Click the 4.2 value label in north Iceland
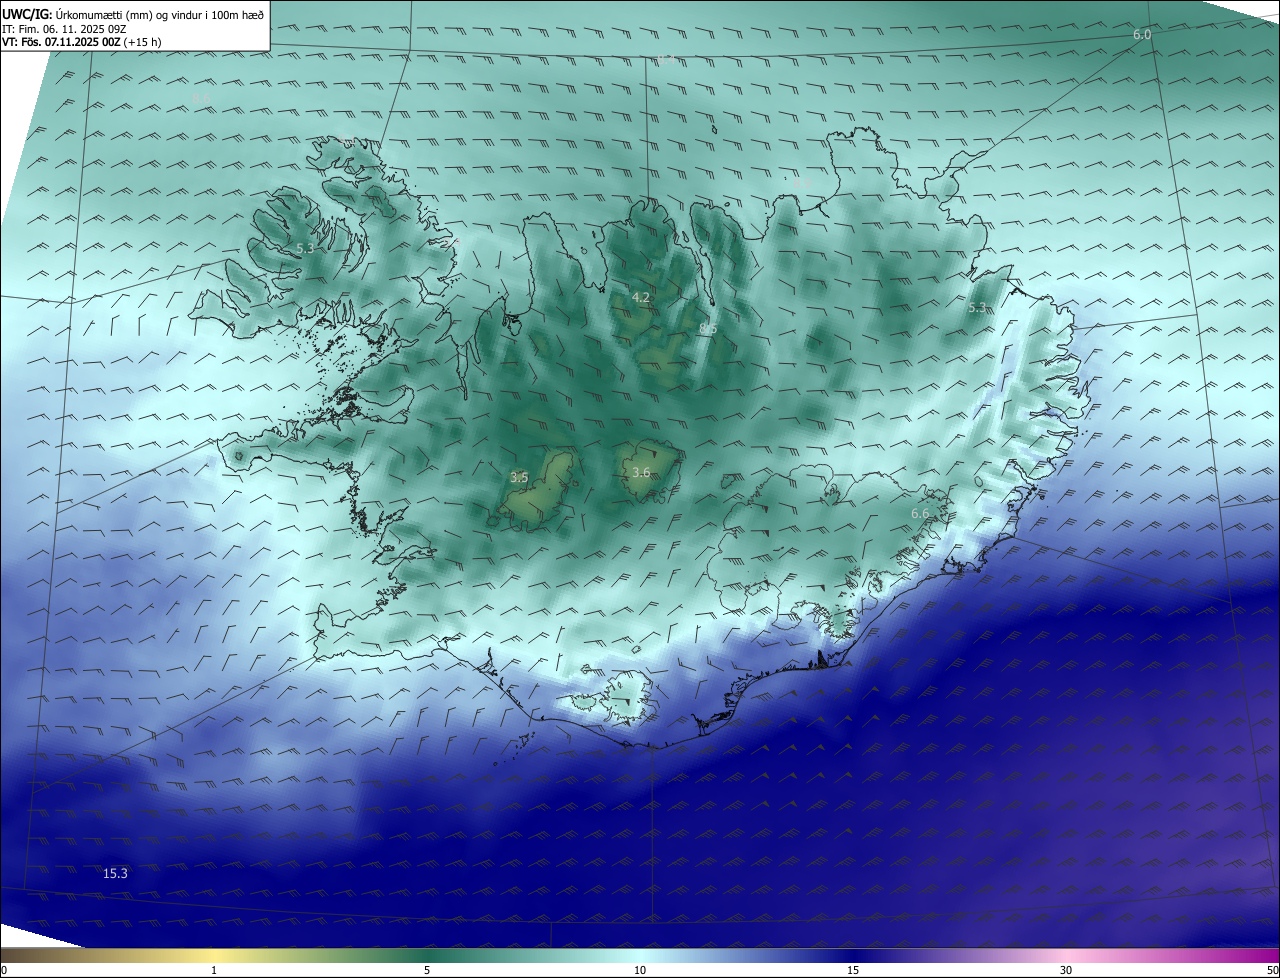 tap(641, 298)
